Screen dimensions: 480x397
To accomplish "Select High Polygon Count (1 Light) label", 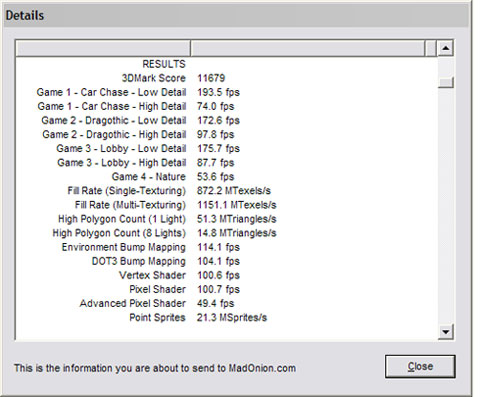I will (122, 219).
